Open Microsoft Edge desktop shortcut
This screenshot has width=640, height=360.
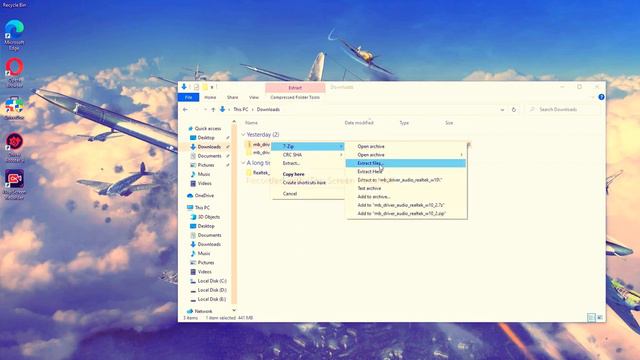coord(14,34)
